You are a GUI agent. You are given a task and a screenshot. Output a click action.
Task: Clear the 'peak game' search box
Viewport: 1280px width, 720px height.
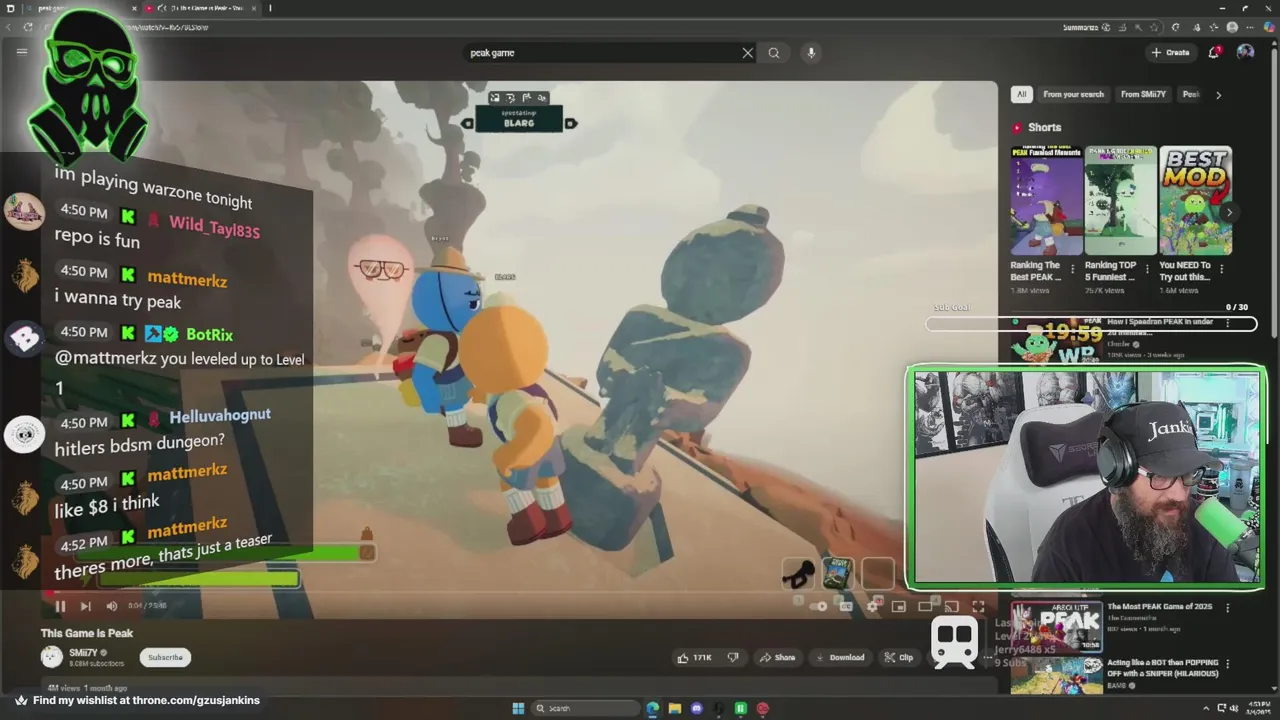[x=747, y=53]
